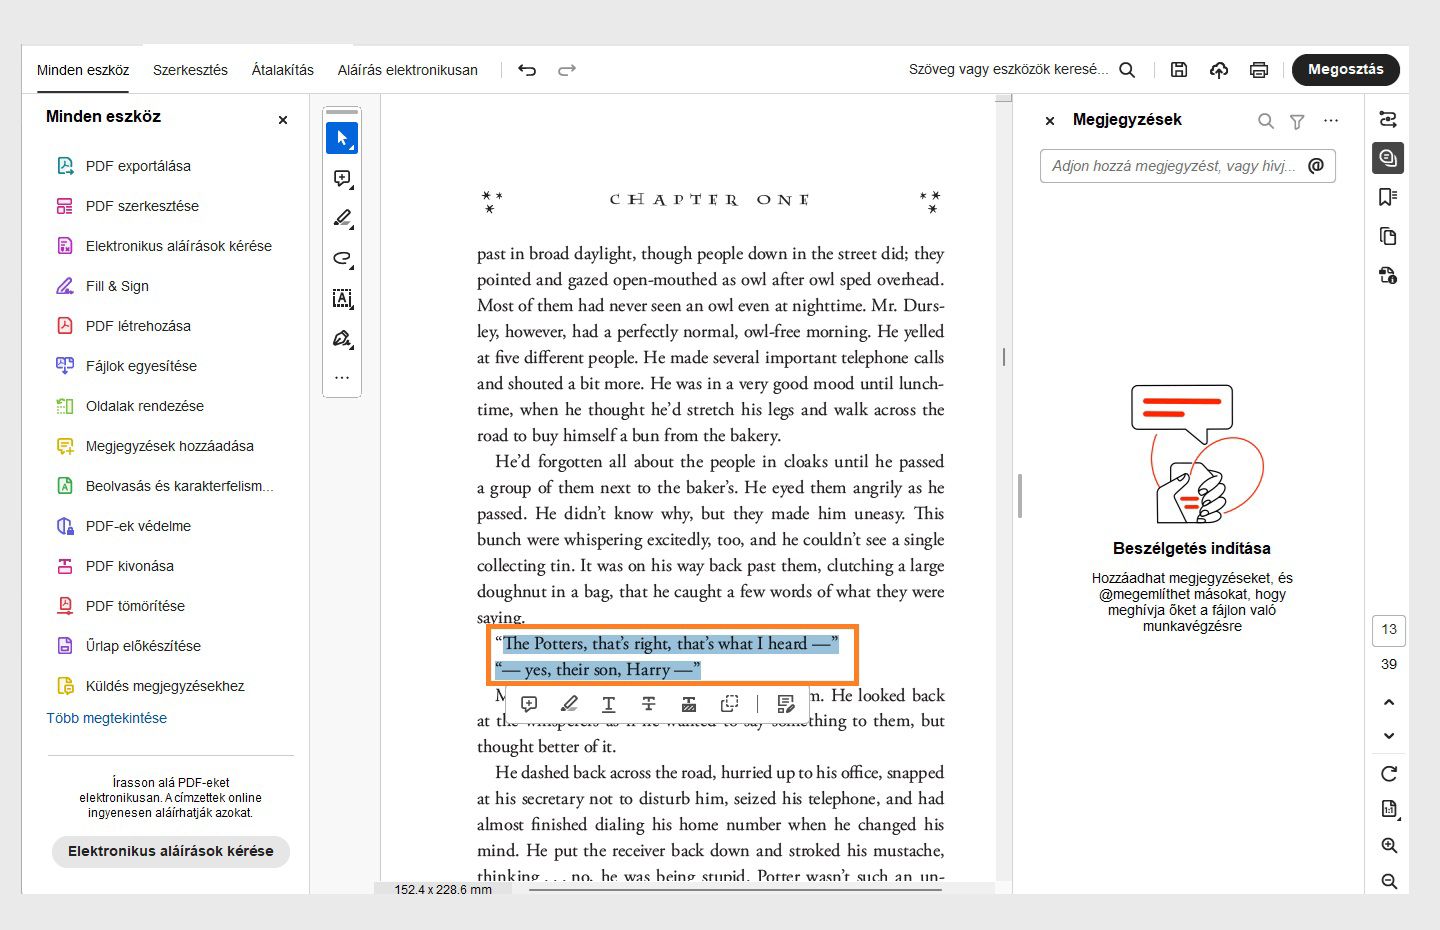Choose the add comment tool in the quick toolbar
The height and width of the screenshot is (930, 1440).
(342, 179)
